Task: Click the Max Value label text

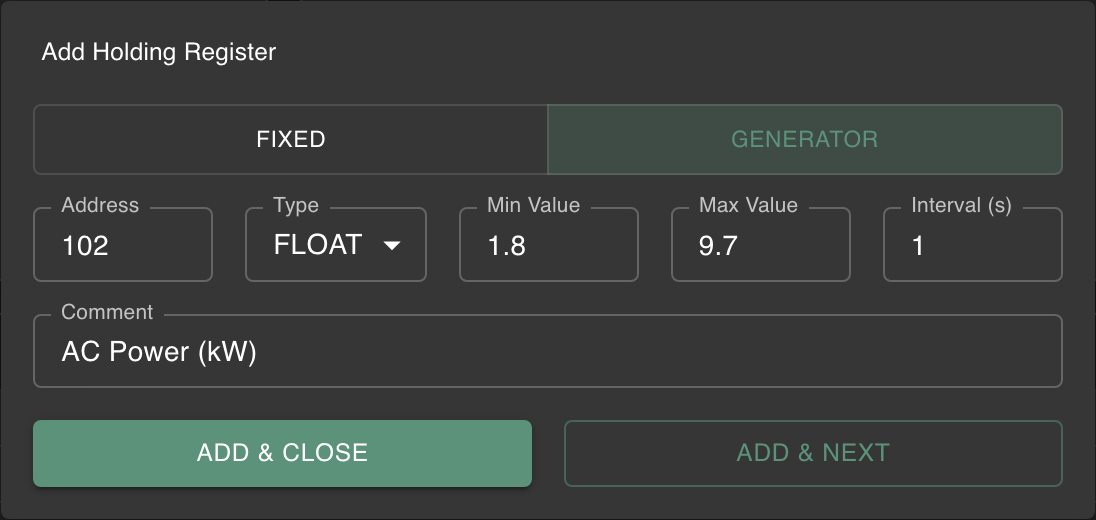Action: pyautogui.click(x=748, y=205)
